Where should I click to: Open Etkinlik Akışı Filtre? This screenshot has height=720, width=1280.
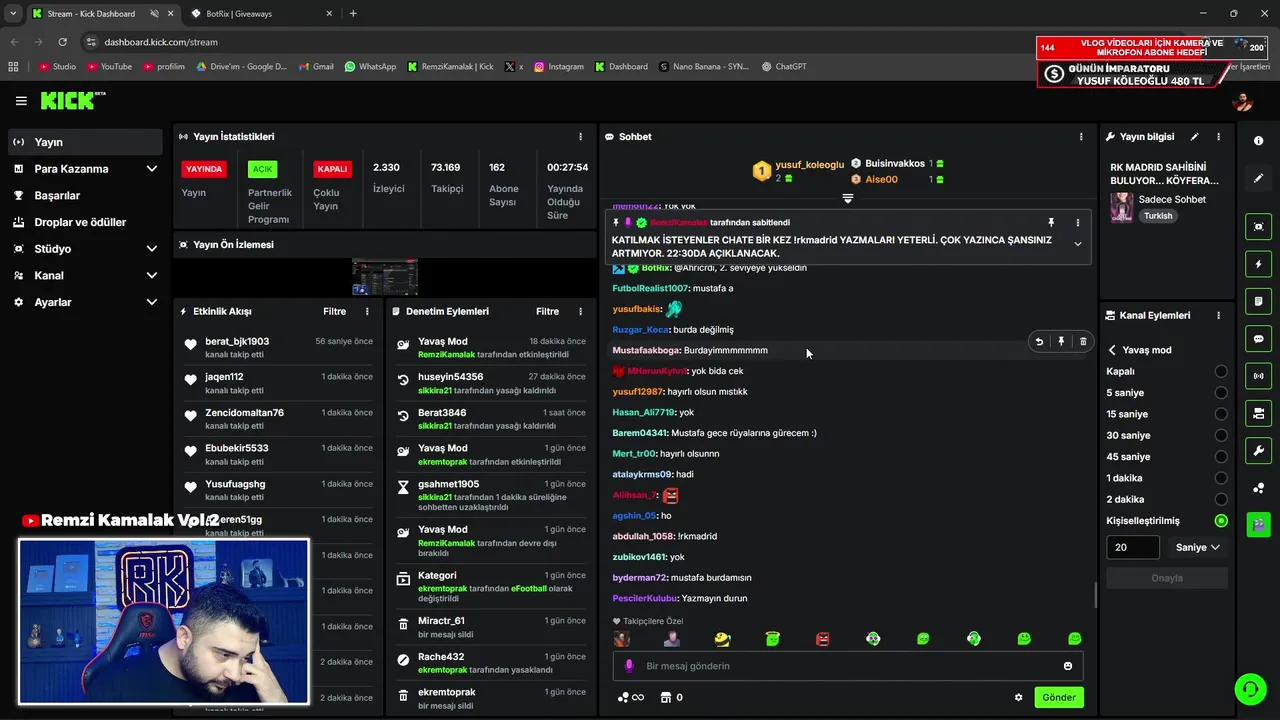[x=334, y=311]
